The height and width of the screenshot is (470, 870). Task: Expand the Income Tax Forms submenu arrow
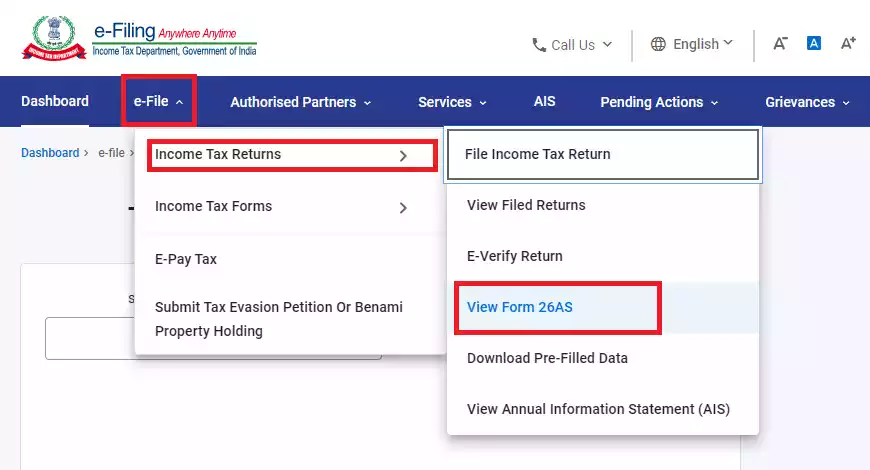(403, 208)
